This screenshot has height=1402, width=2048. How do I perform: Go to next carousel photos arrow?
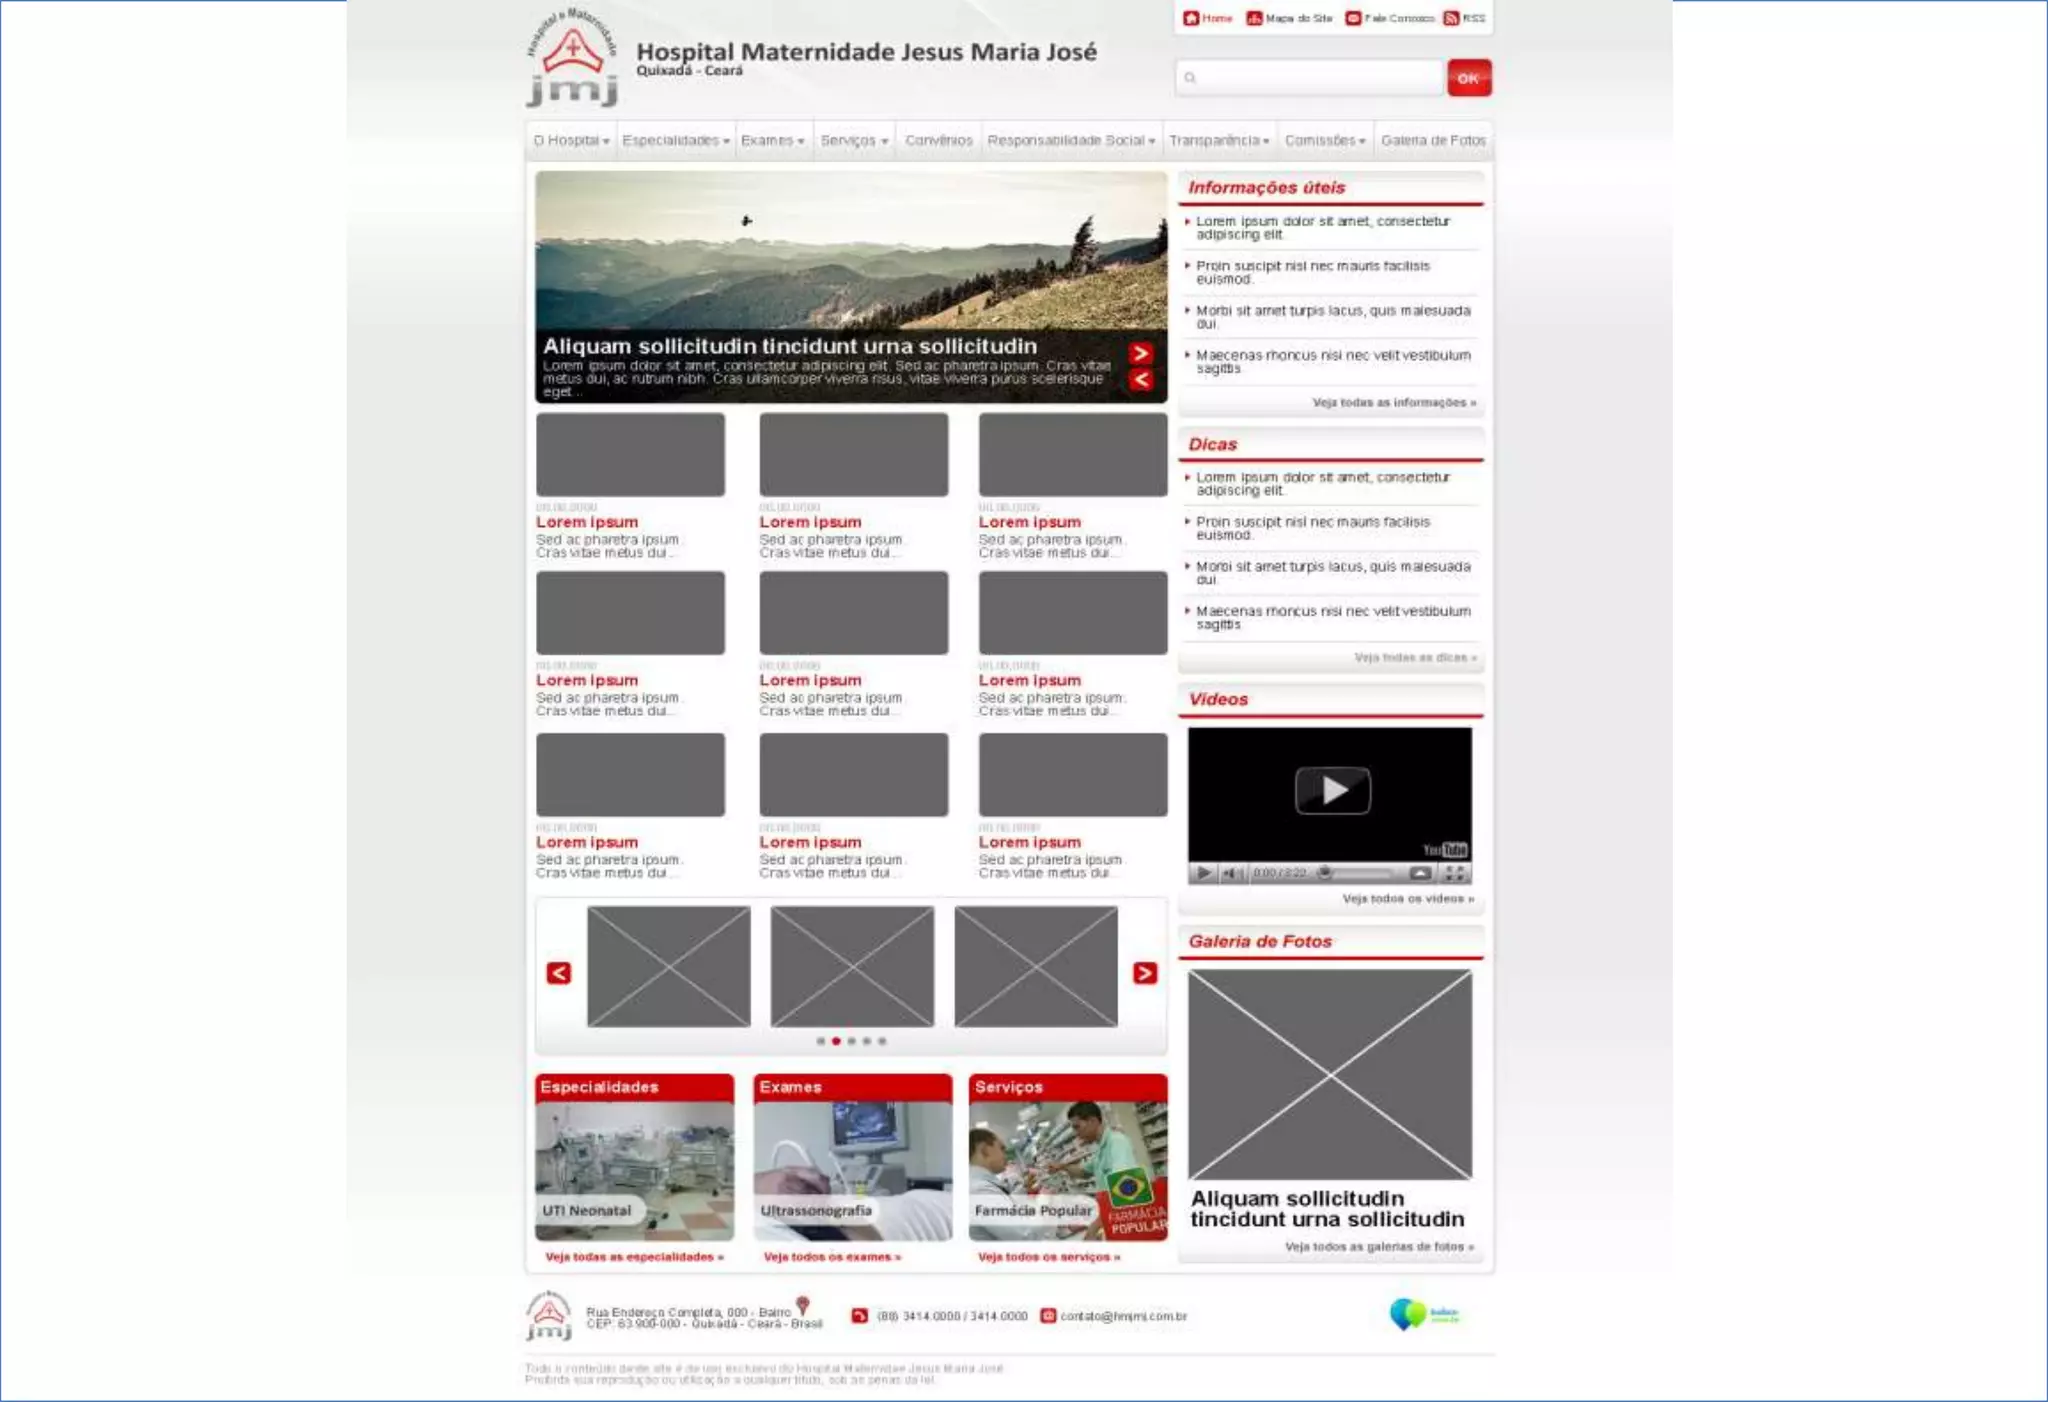click(x=1145, y=973)
